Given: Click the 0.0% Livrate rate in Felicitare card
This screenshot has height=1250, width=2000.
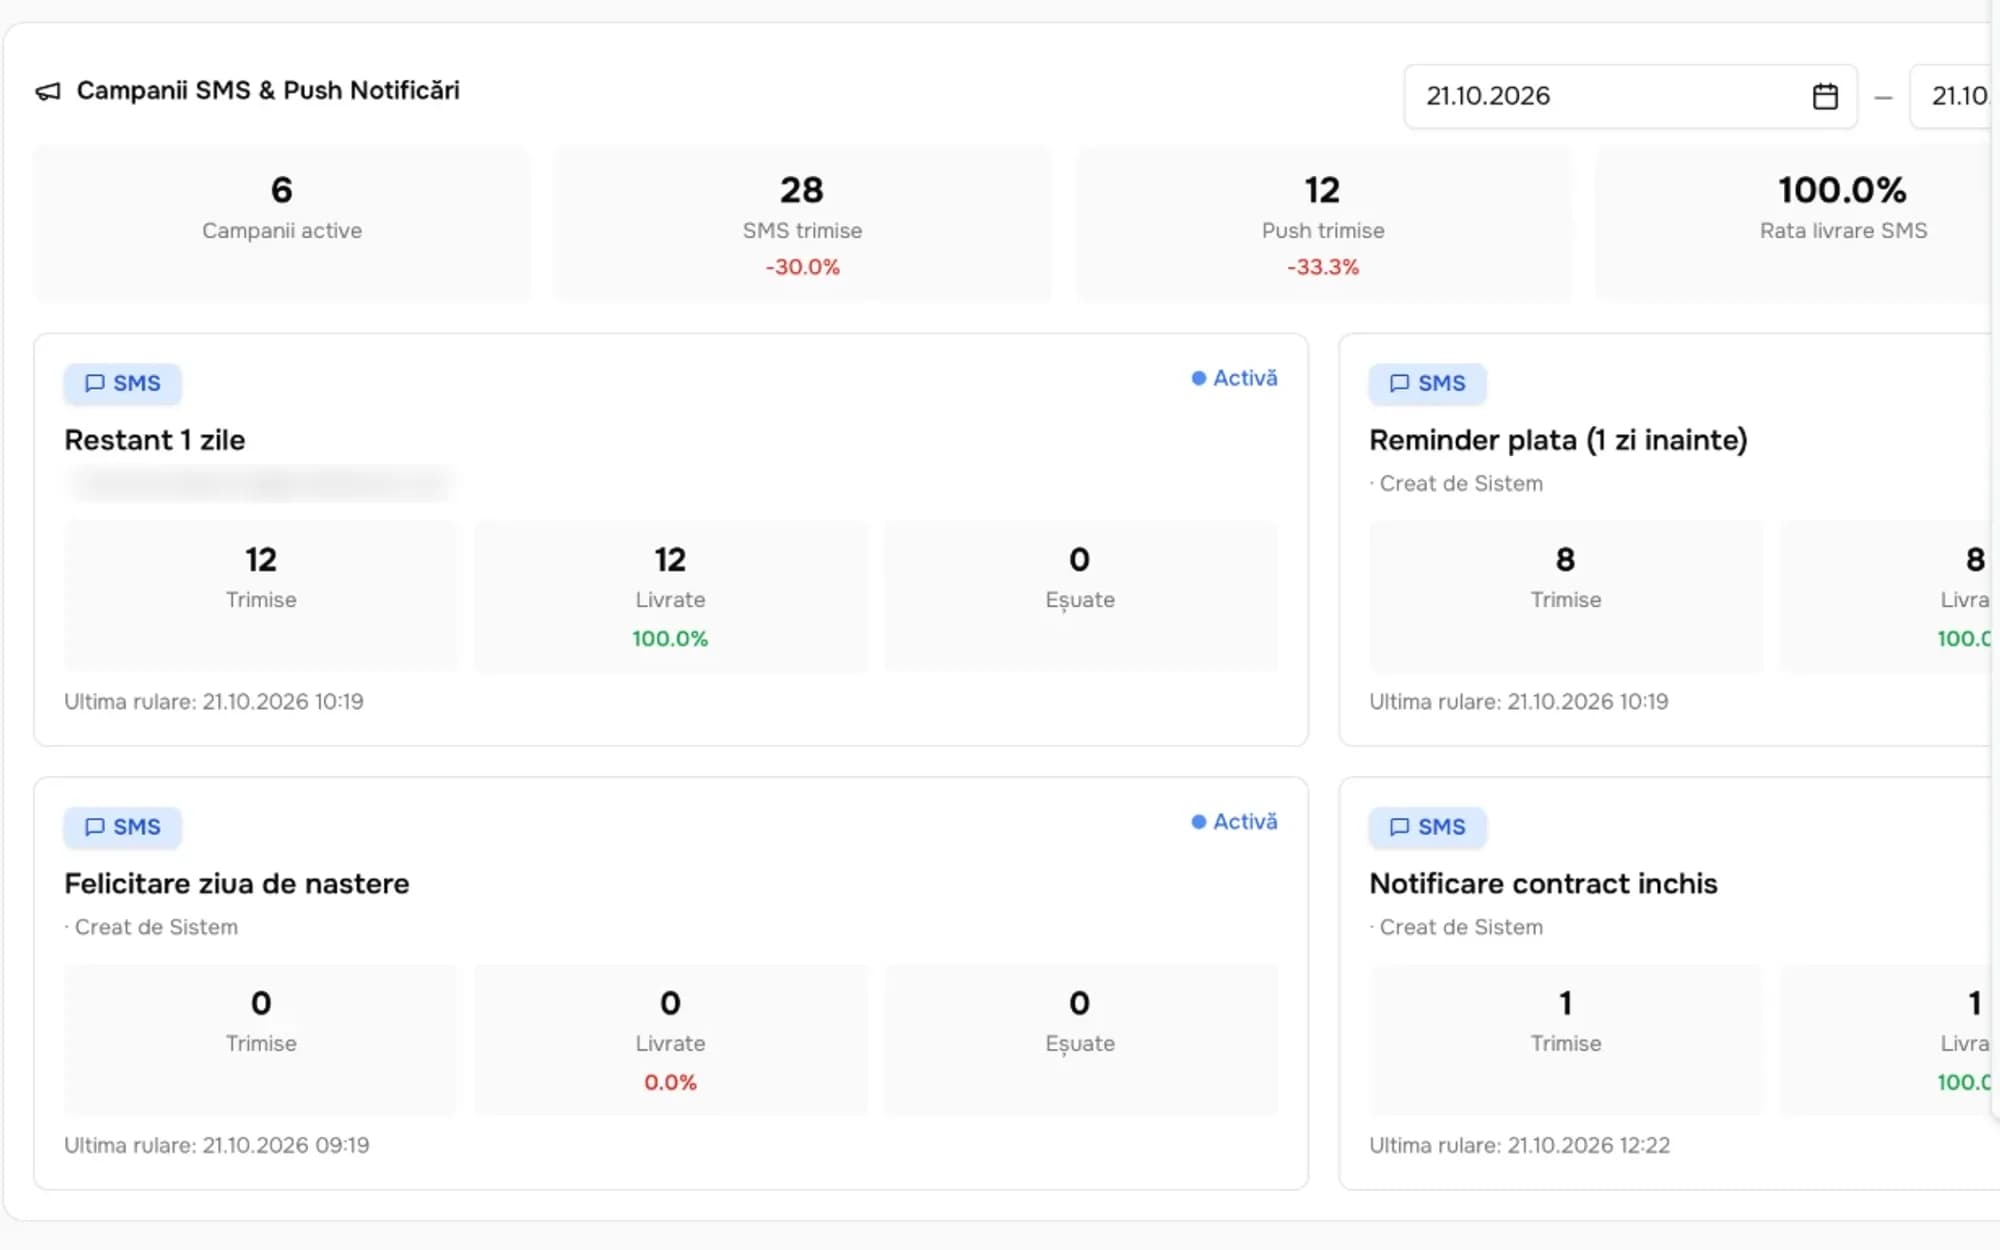Looking at the screenshot, I should (x=670, y=1082).
